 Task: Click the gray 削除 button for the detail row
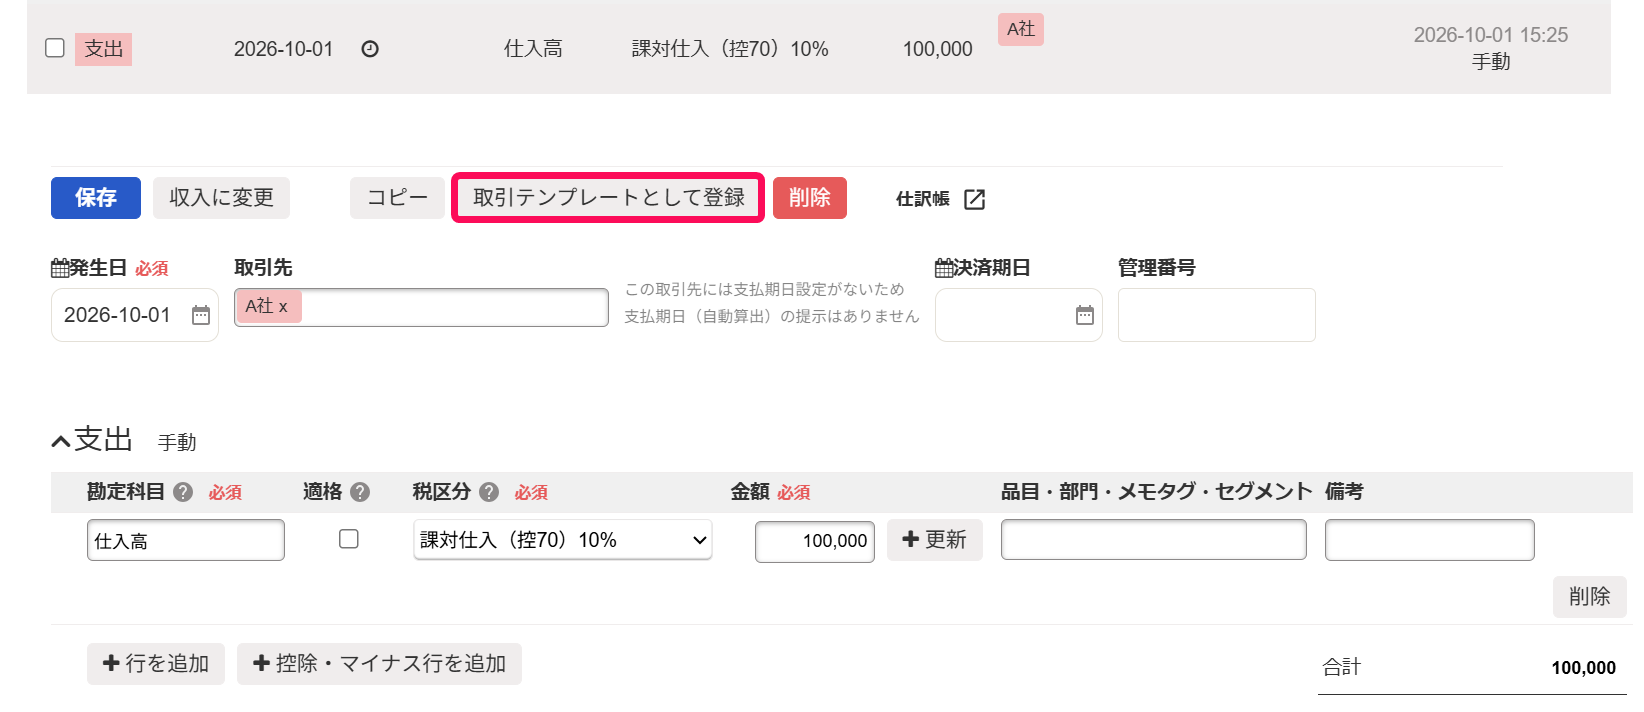pos(1590,597)
